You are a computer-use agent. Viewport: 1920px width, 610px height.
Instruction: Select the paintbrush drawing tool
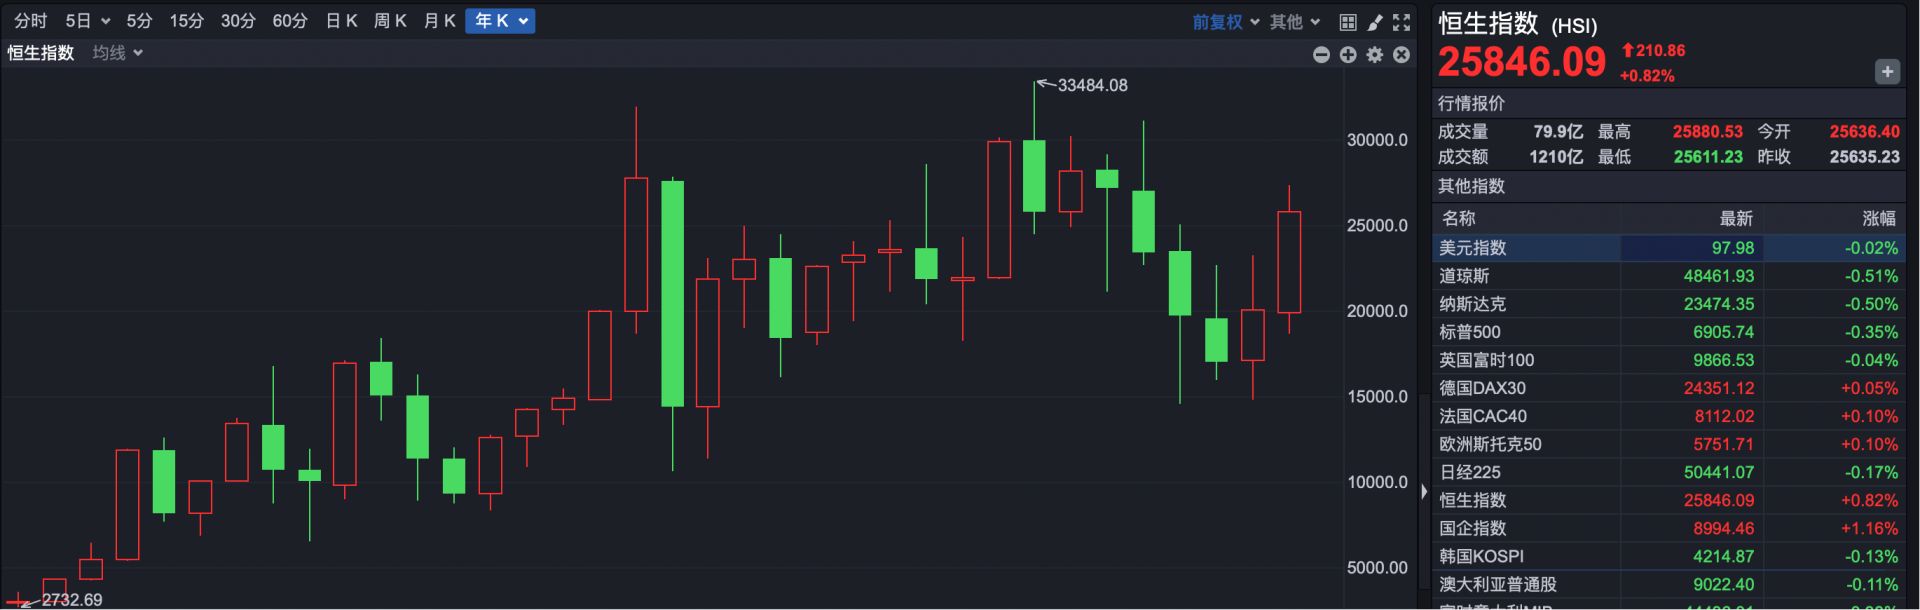click(x=1375, y=22)
